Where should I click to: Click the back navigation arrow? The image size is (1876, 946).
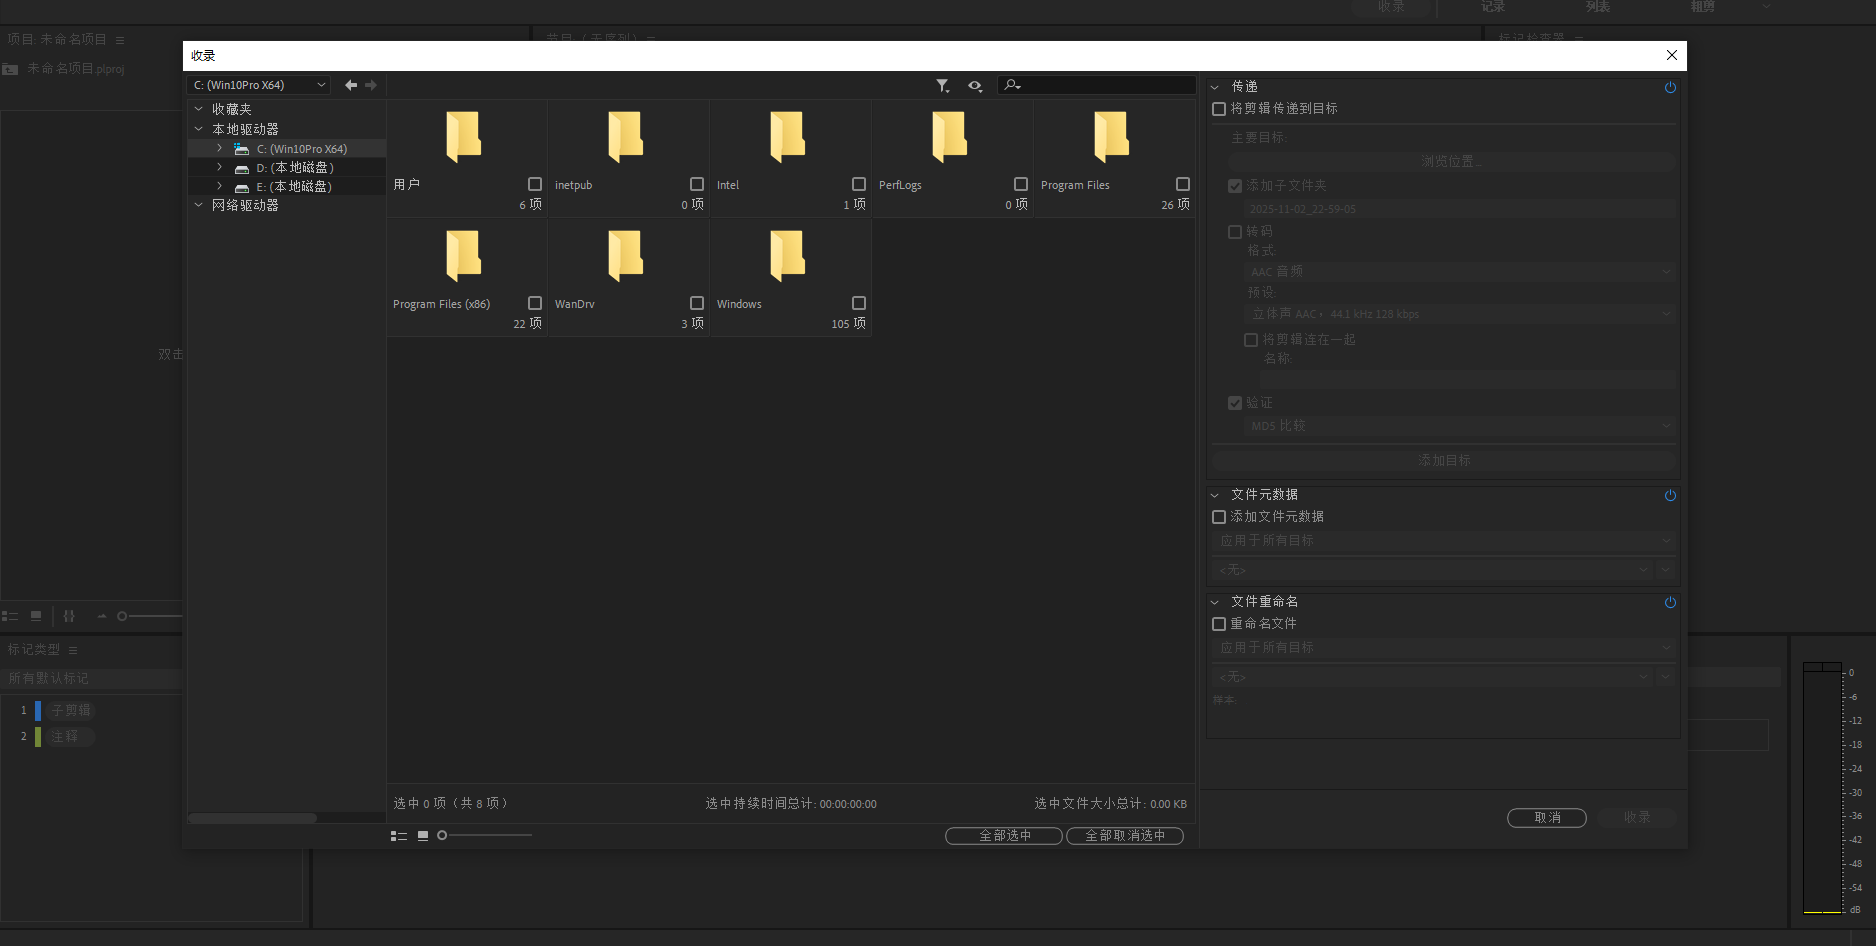point(349,85)
